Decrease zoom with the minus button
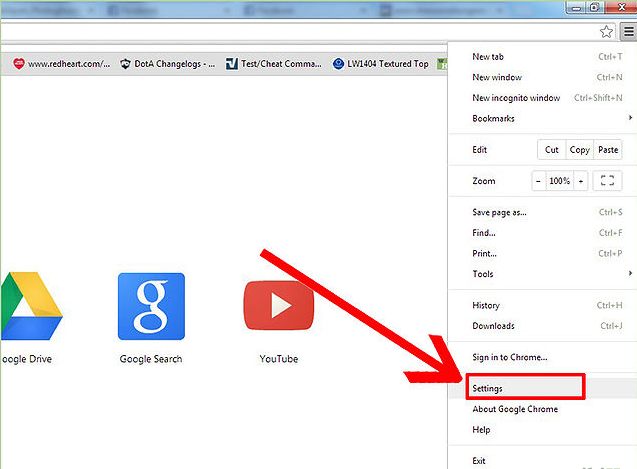637x469 pixels. (538, 181)
